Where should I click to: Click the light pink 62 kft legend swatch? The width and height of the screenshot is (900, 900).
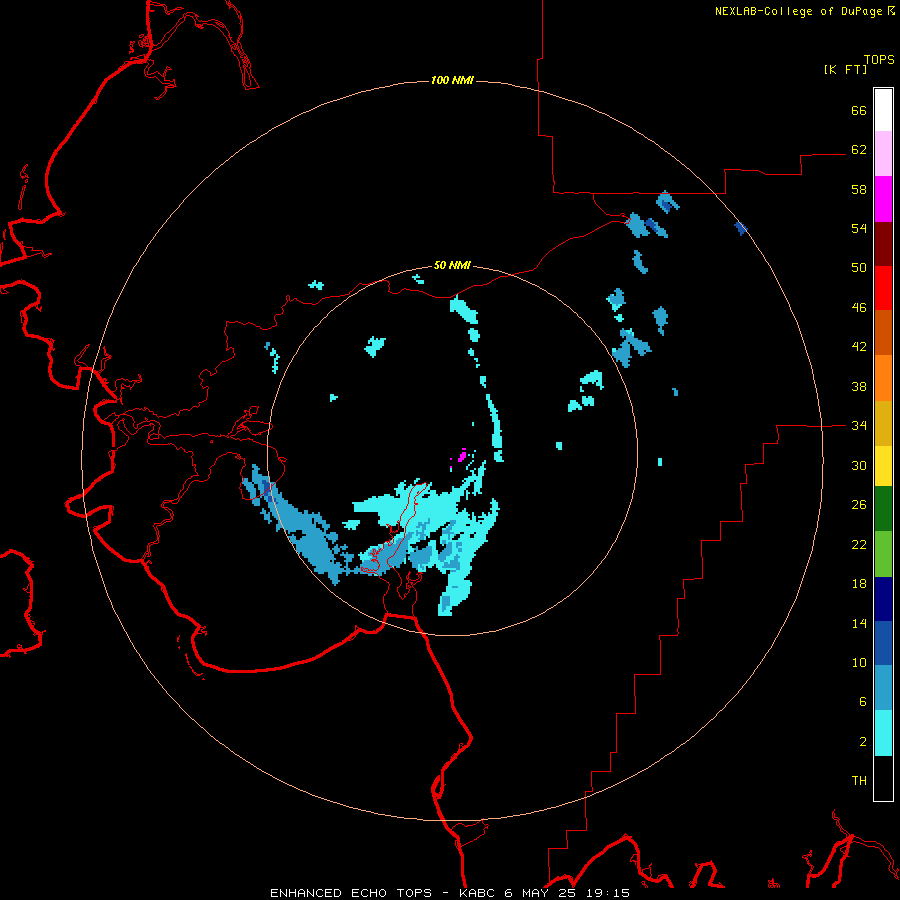coord(883,154)
